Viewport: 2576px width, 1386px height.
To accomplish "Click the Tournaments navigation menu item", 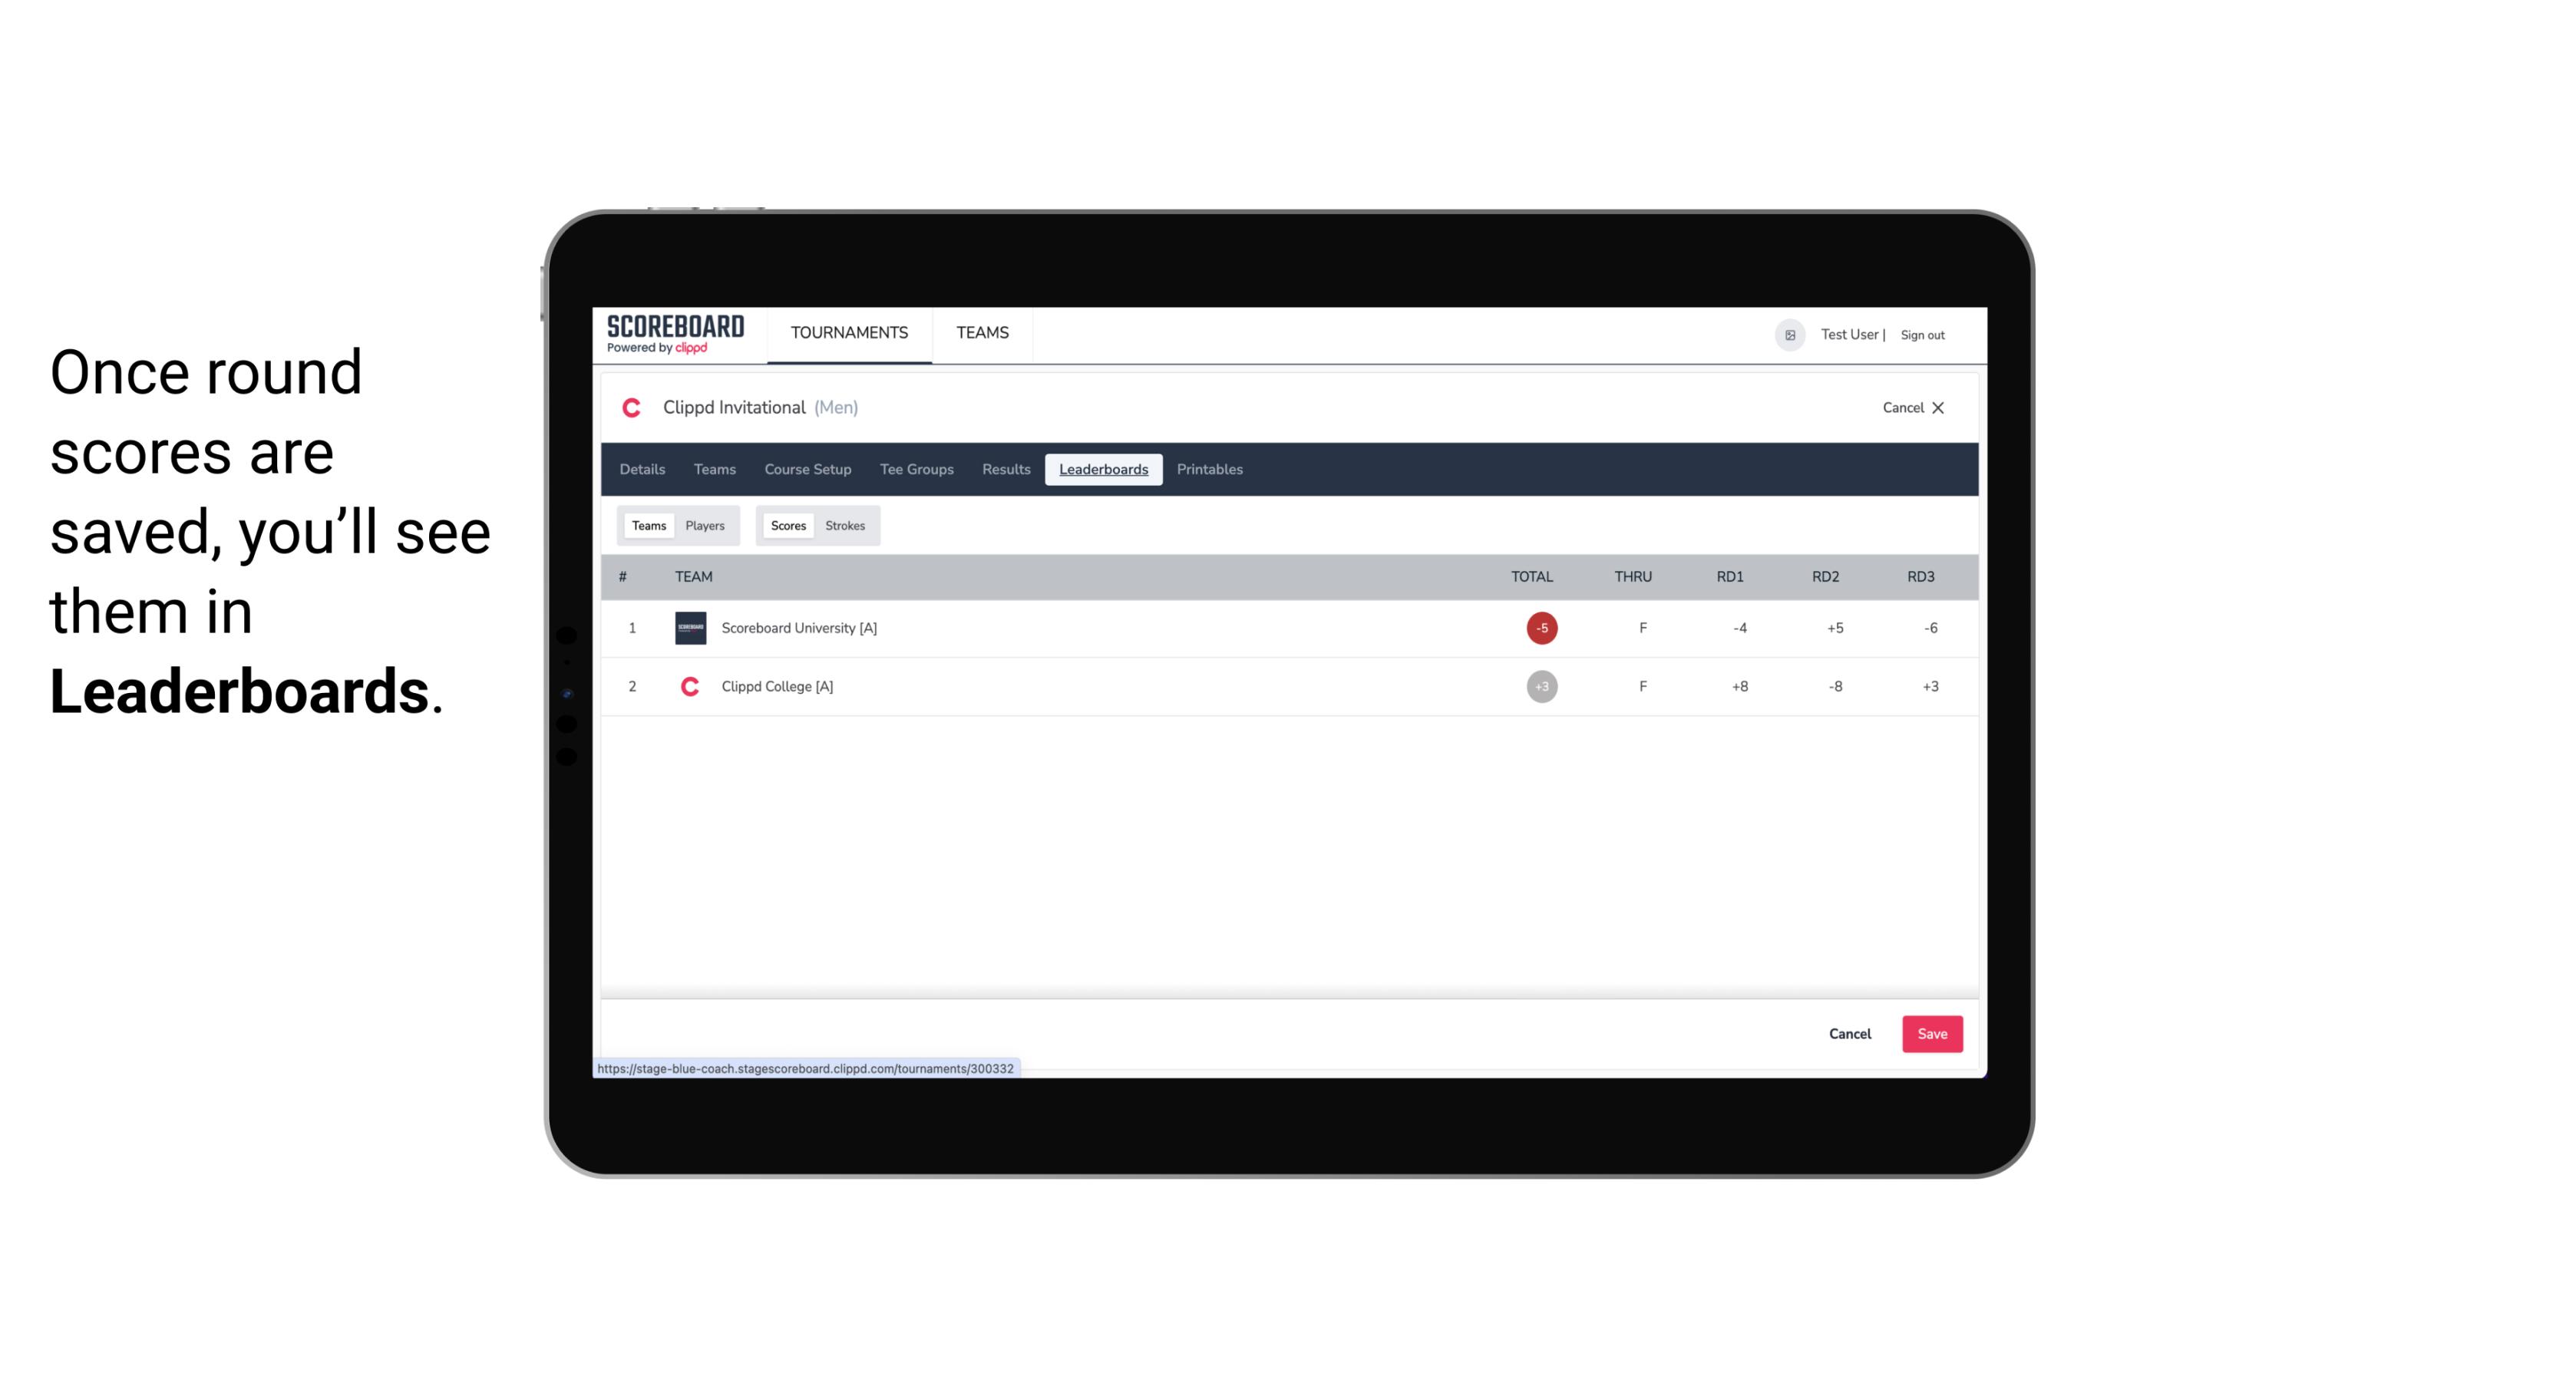I will (x=850, y=333).
